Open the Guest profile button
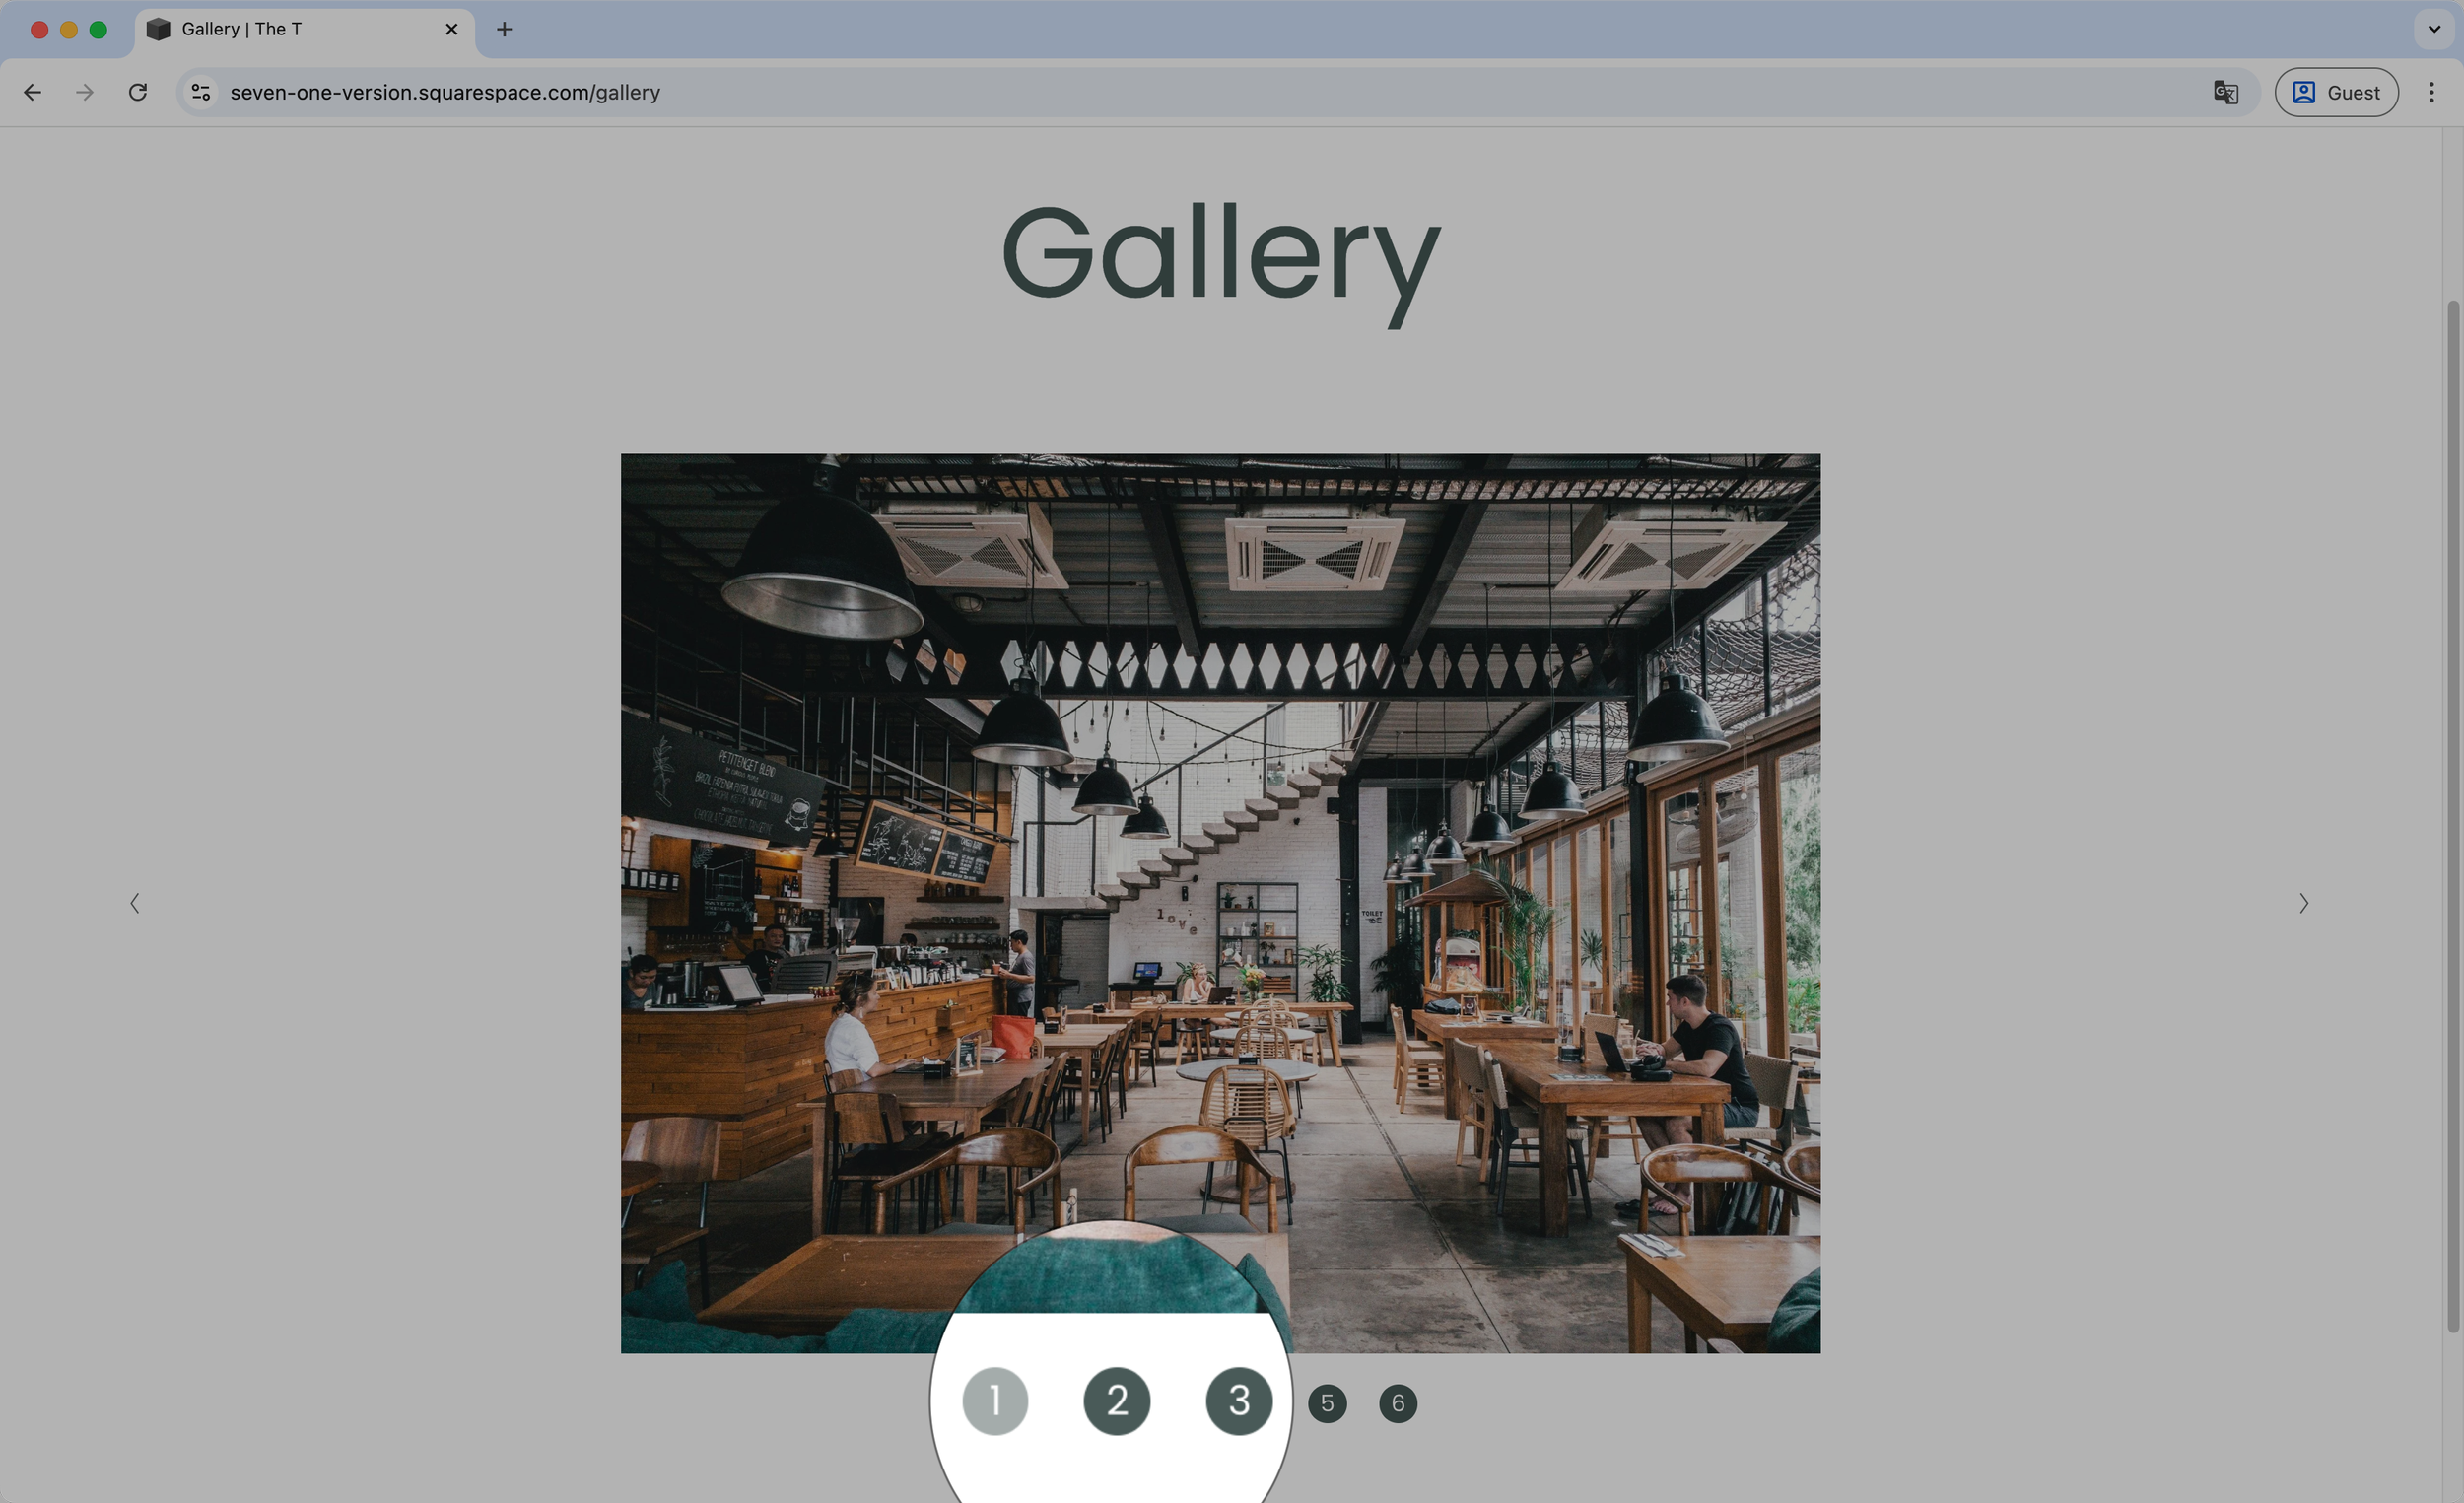2464x1503 pixels. pyautogui.click(x=2335, y=92)
